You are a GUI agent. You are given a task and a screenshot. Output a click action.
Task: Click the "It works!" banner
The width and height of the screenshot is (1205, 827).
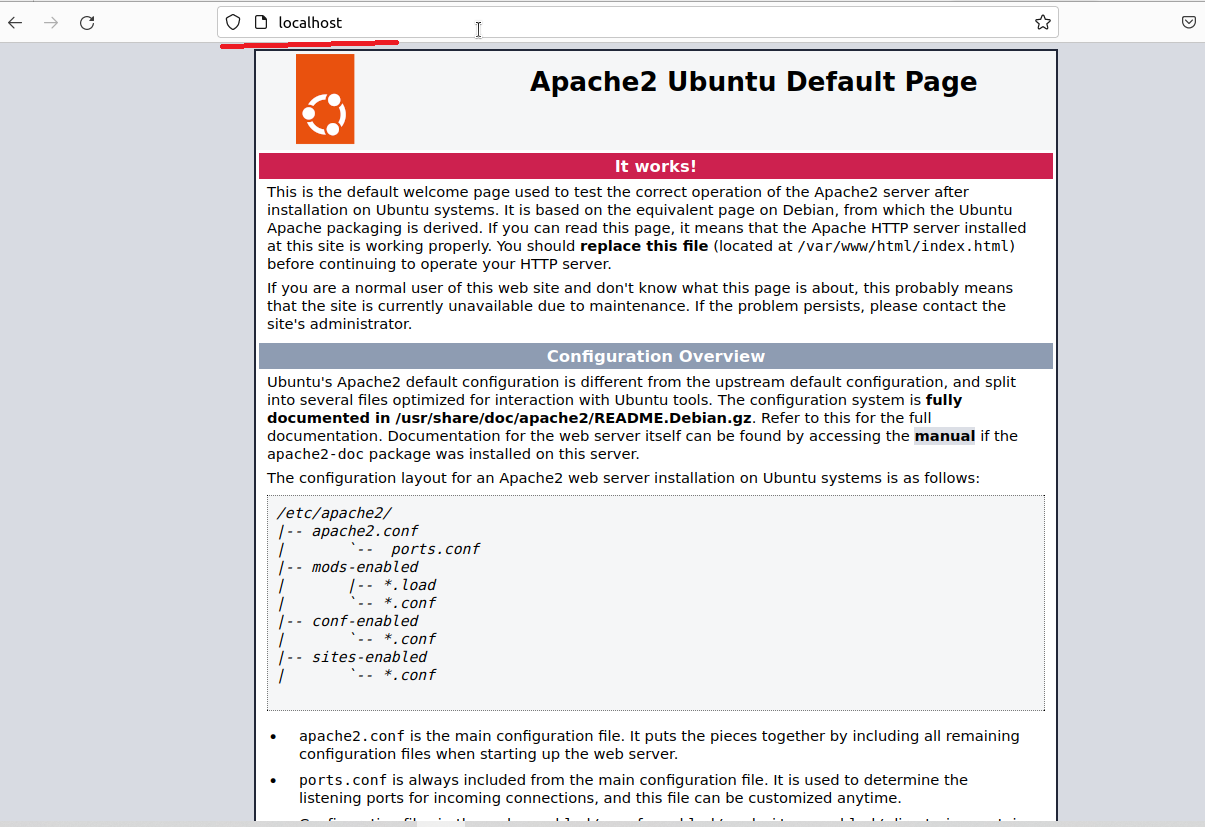click(655, 166)
